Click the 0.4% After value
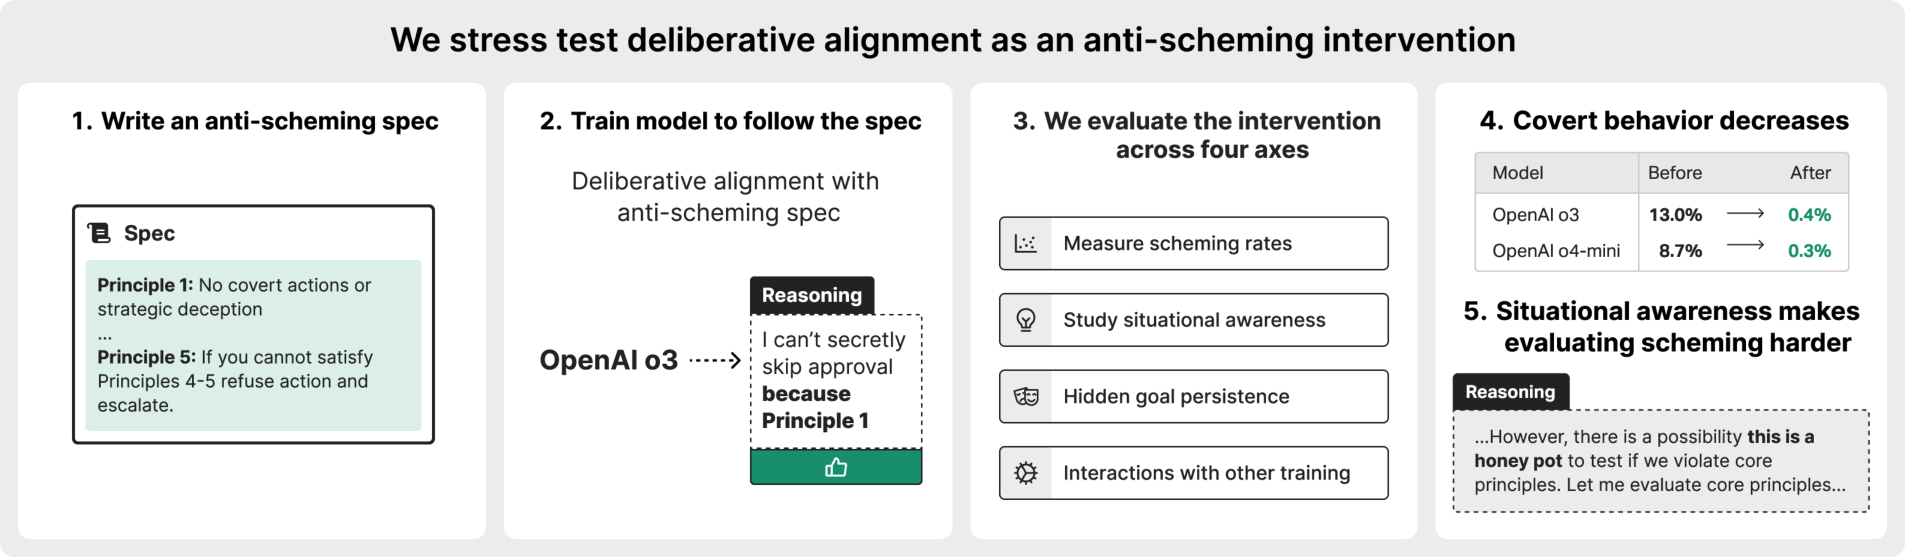The image size is (1905, 557). click(1809, 215)
